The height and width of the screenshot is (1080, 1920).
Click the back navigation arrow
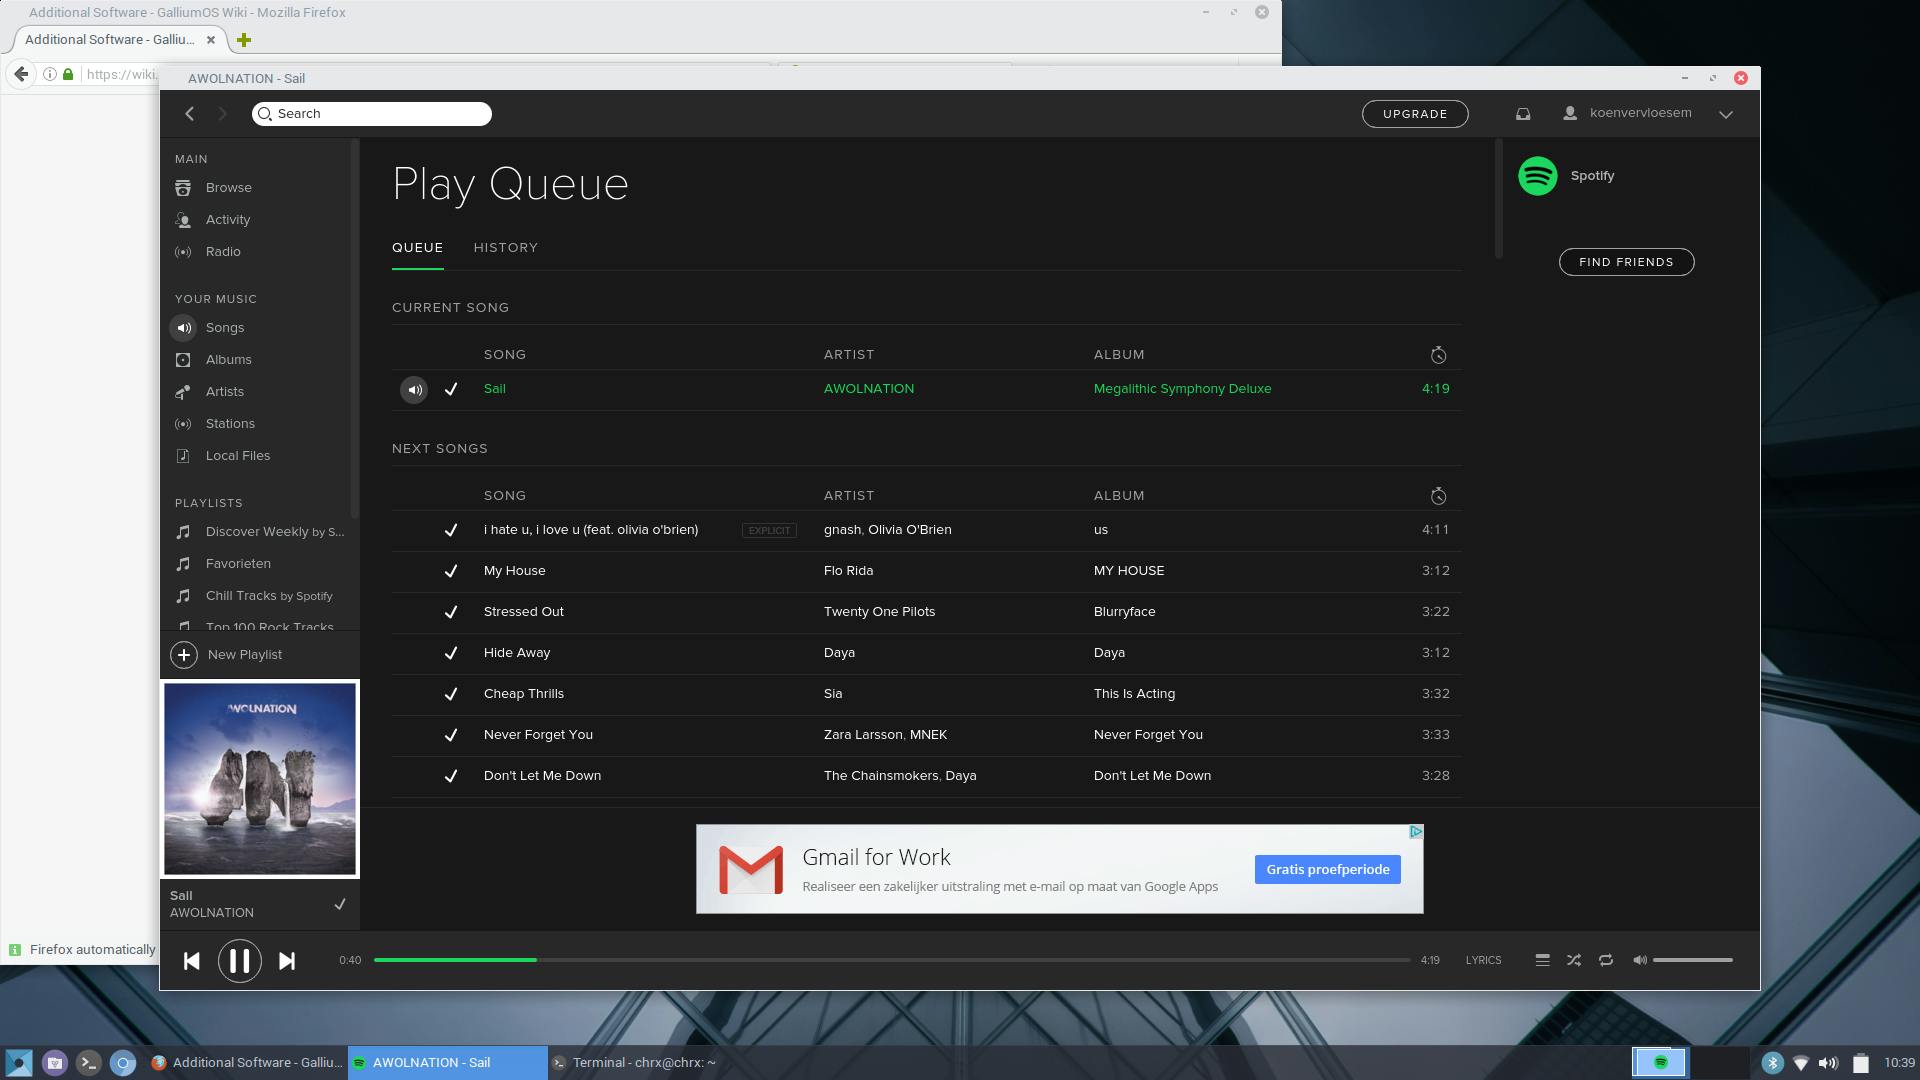coord(190,114)
